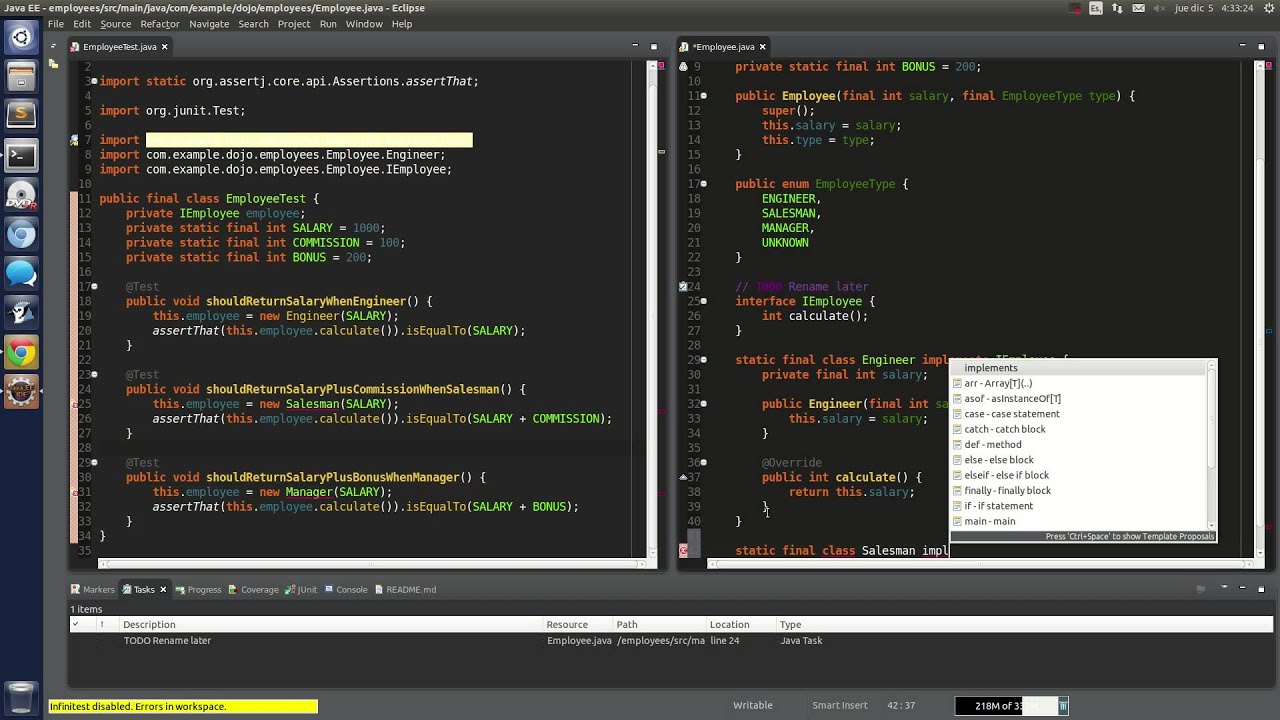Viewport: 1280px width, 720px height.
Task: Click the quick fix marker on line 7
Action: point(74,140)
